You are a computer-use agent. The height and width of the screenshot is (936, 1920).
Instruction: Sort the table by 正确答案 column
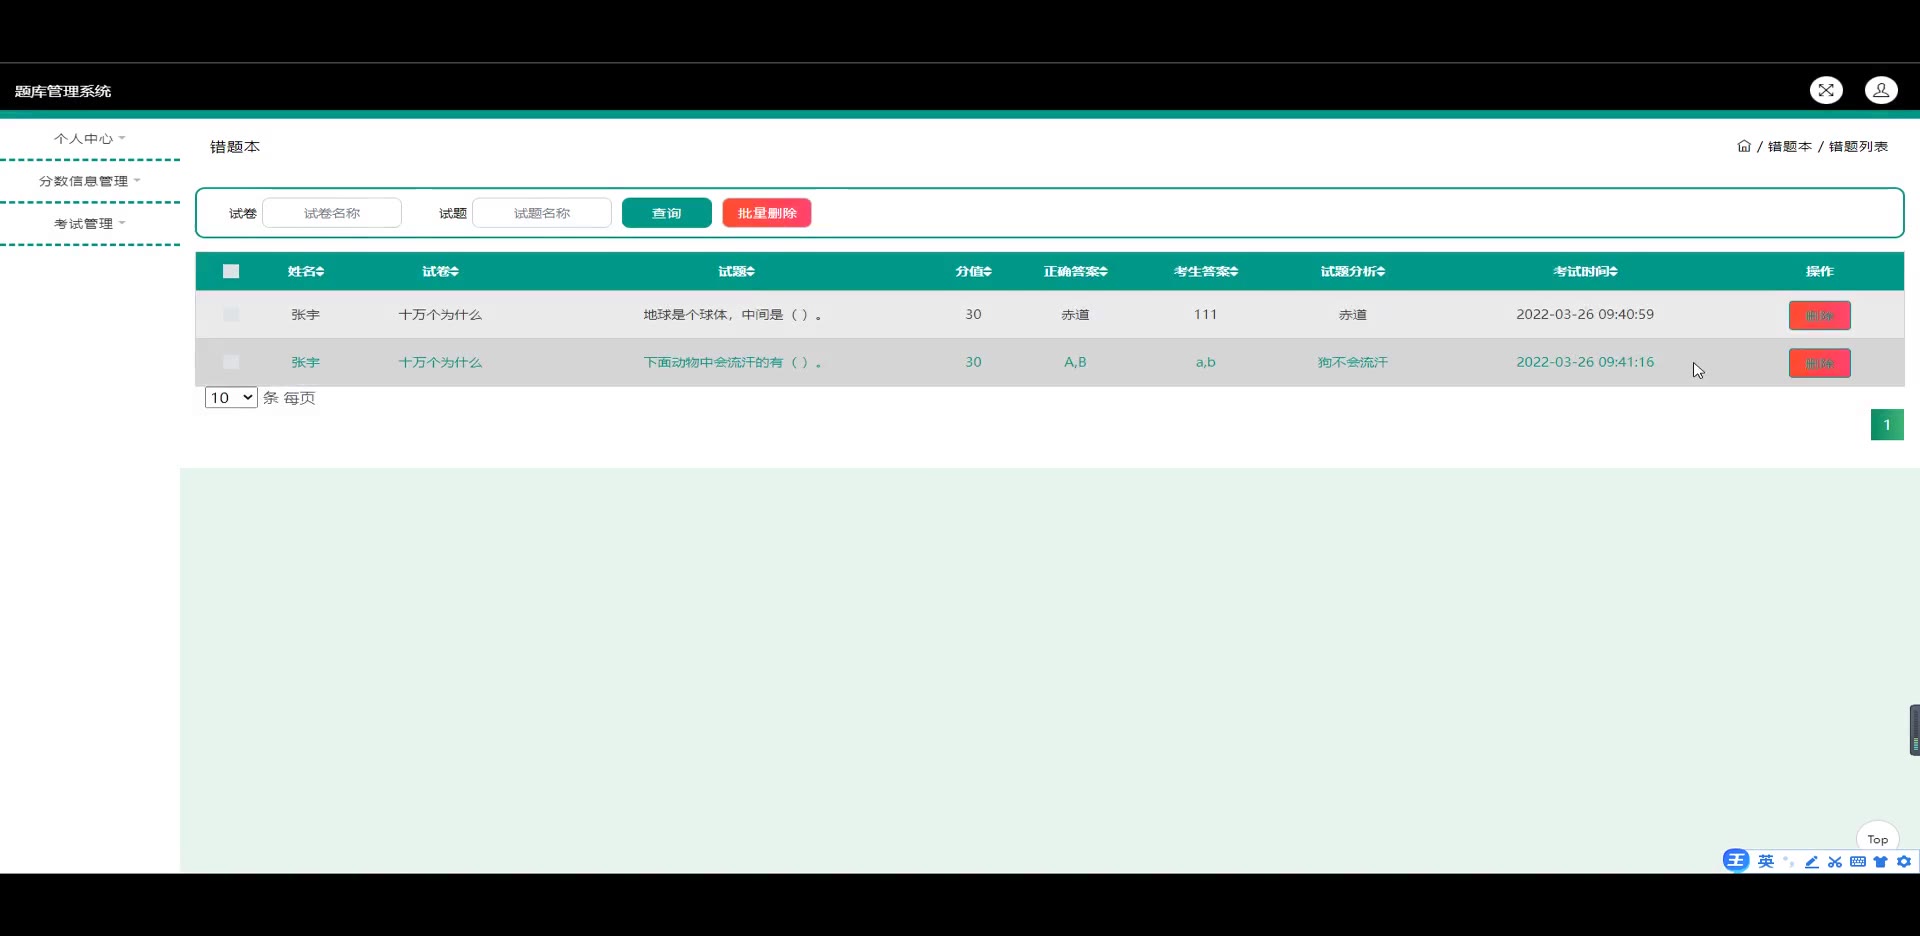point(1075,271)
